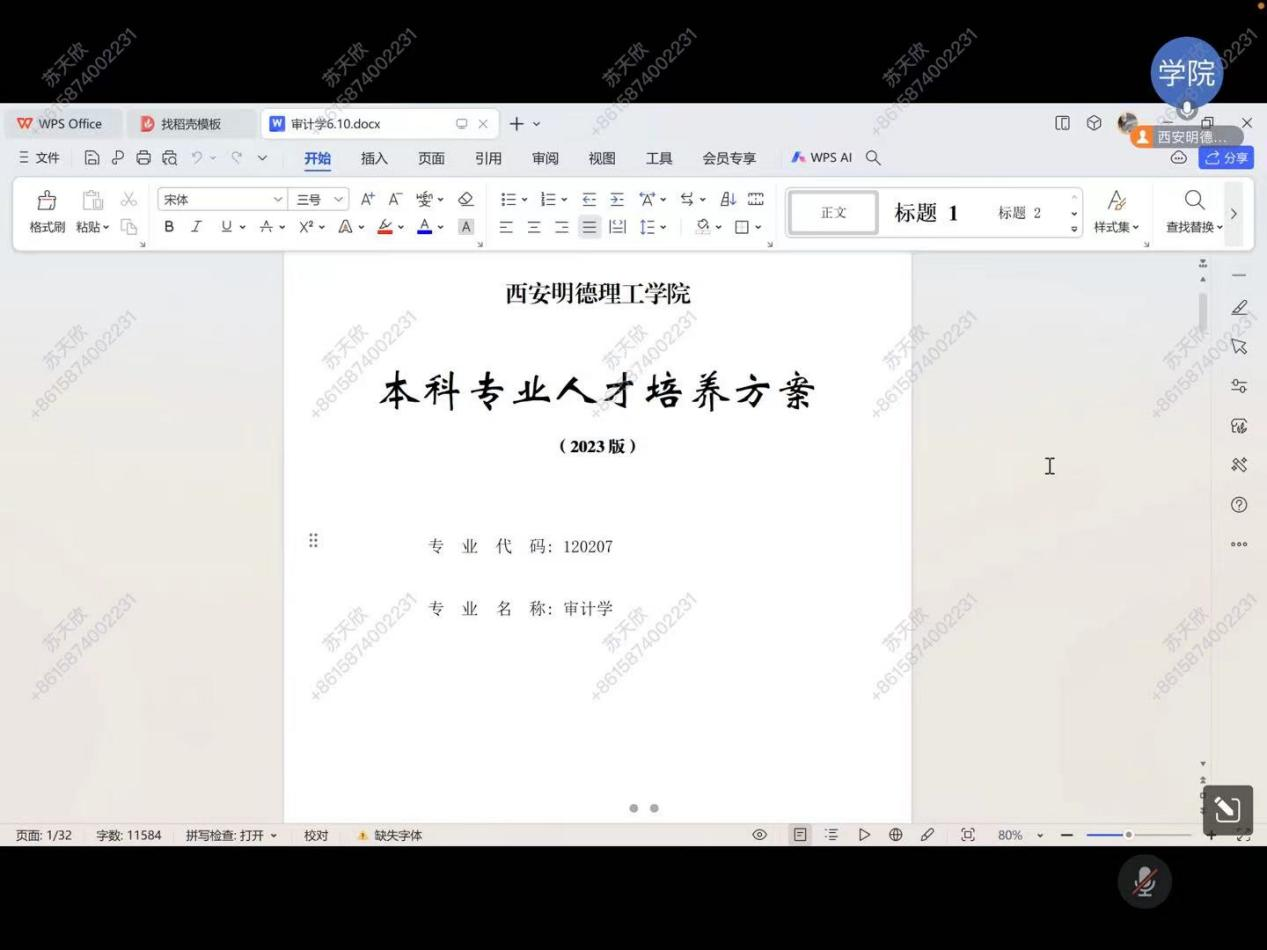Click the 分享 share button
This screenshot has height=950, width=1267.
[1227, 158]
